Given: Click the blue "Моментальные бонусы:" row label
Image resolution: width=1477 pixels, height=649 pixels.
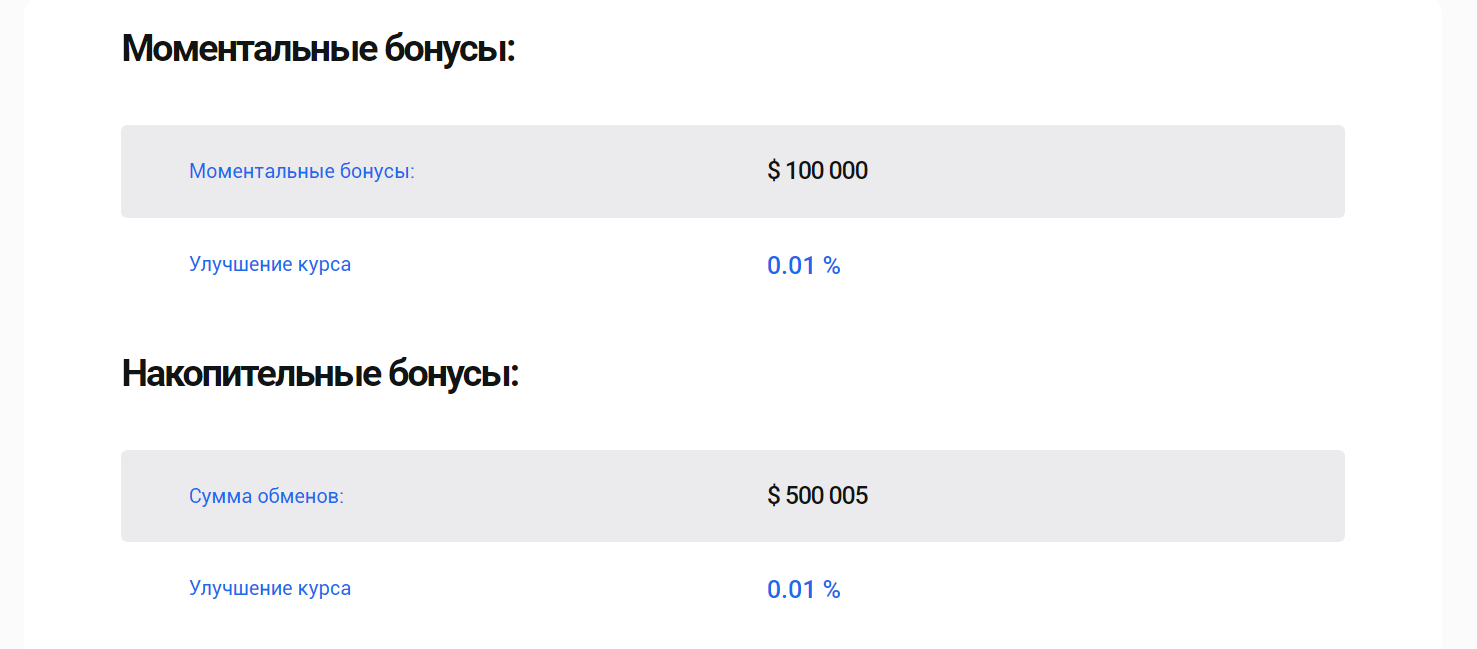Looking at the screenshot, I should coord(301,171).
